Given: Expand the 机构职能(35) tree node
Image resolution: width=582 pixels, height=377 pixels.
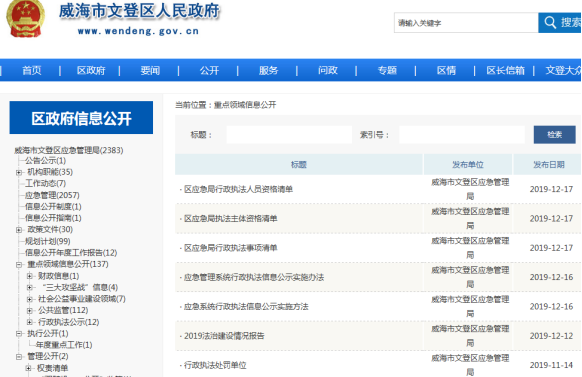Looking at the screenshot, I should tap(19, 172).
